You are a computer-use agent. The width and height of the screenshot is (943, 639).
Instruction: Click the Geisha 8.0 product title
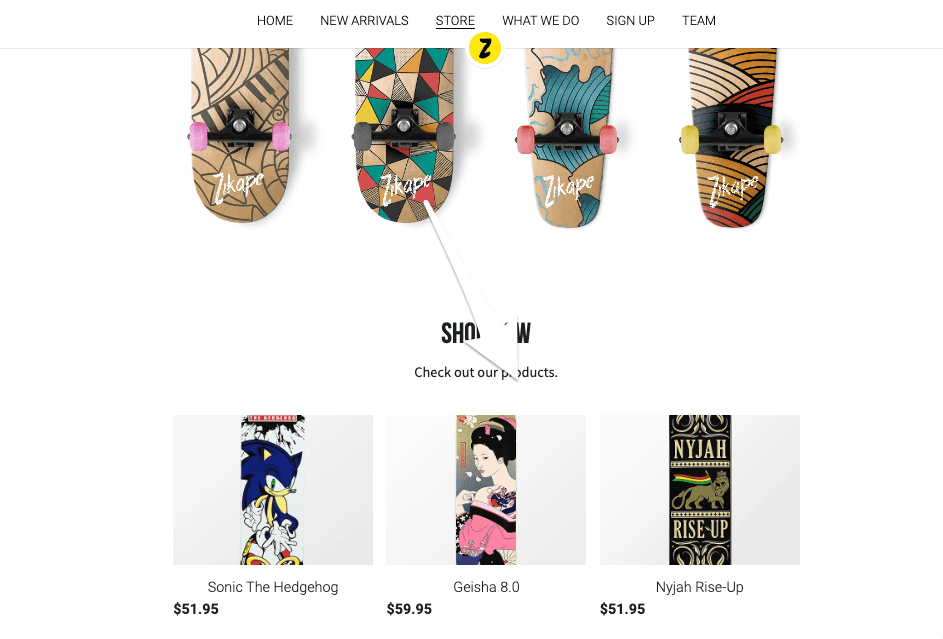[x=487, y=587]
